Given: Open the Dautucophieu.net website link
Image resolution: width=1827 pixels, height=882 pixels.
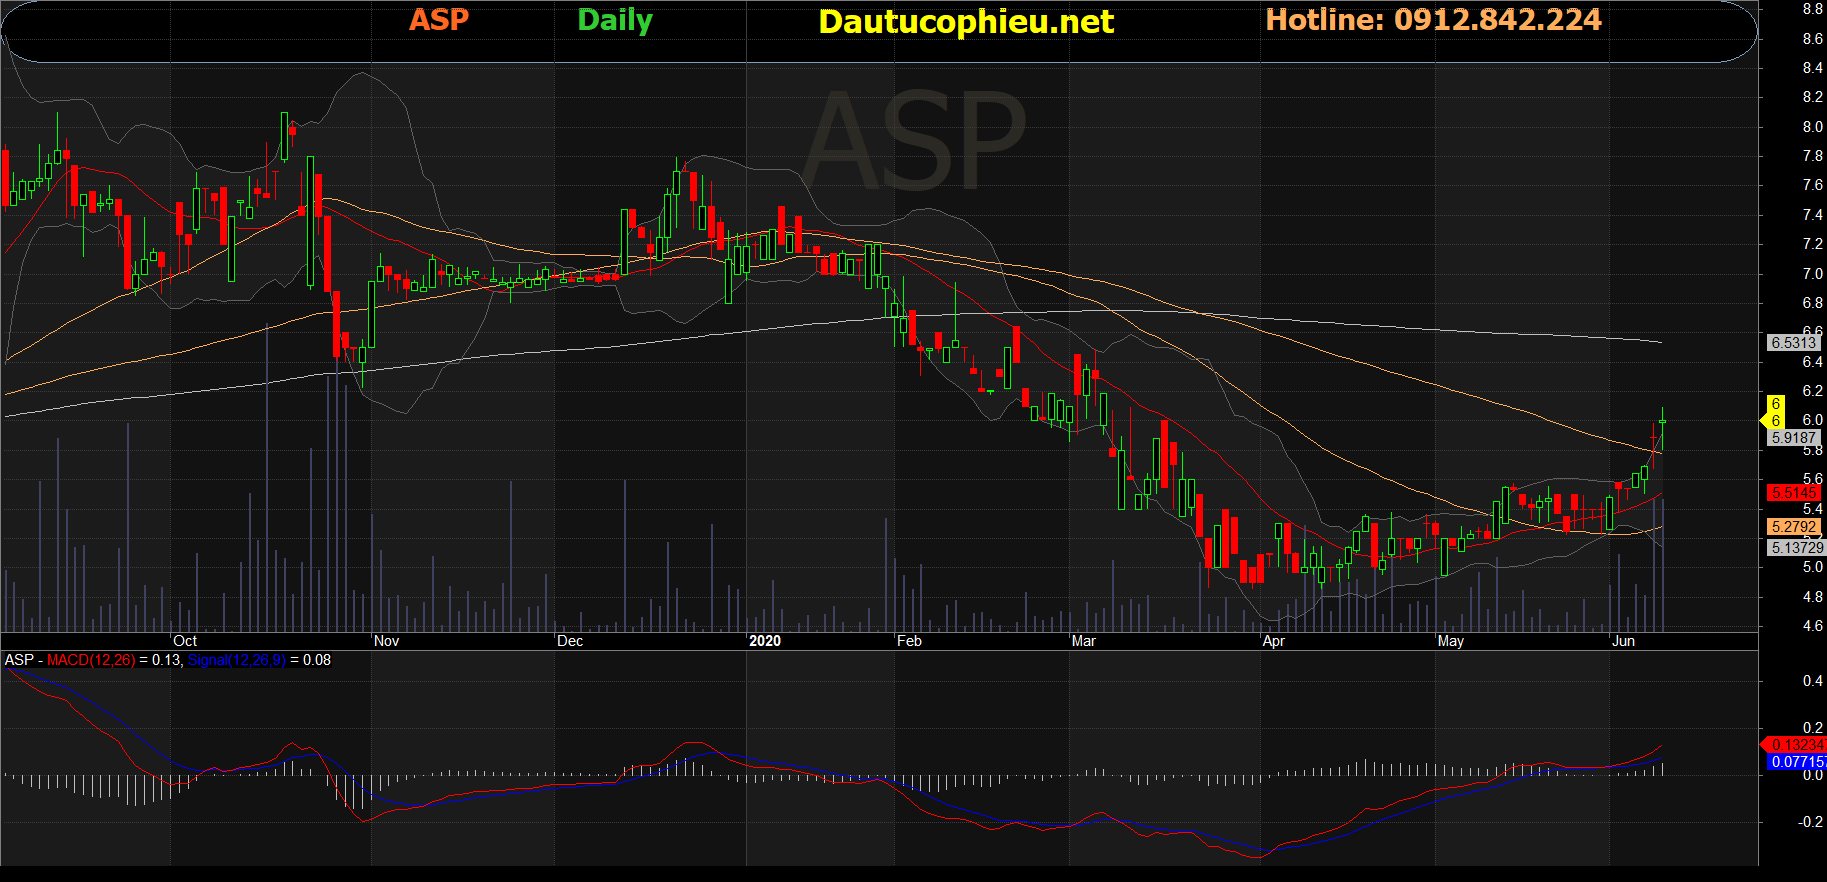Looking at the screenshot, I should coord(965,22).
